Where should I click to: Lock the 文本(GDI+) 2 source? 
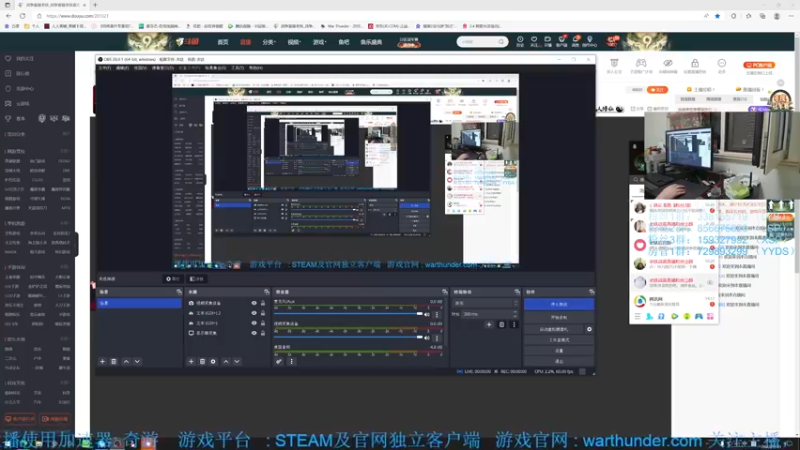[x=263, y=313]
